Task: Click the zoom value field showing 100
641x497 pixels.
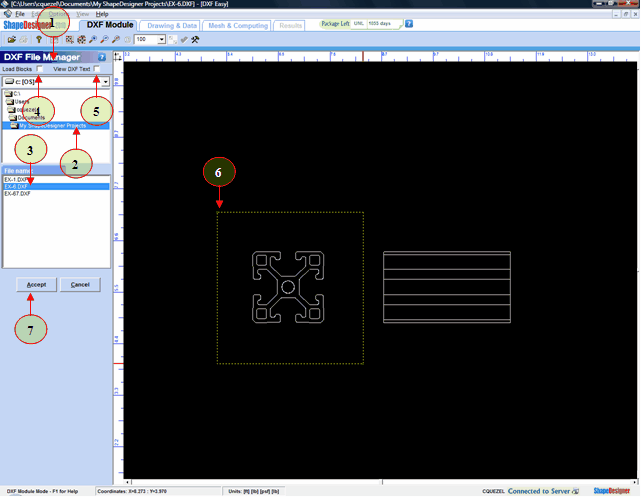Action: 146,40
